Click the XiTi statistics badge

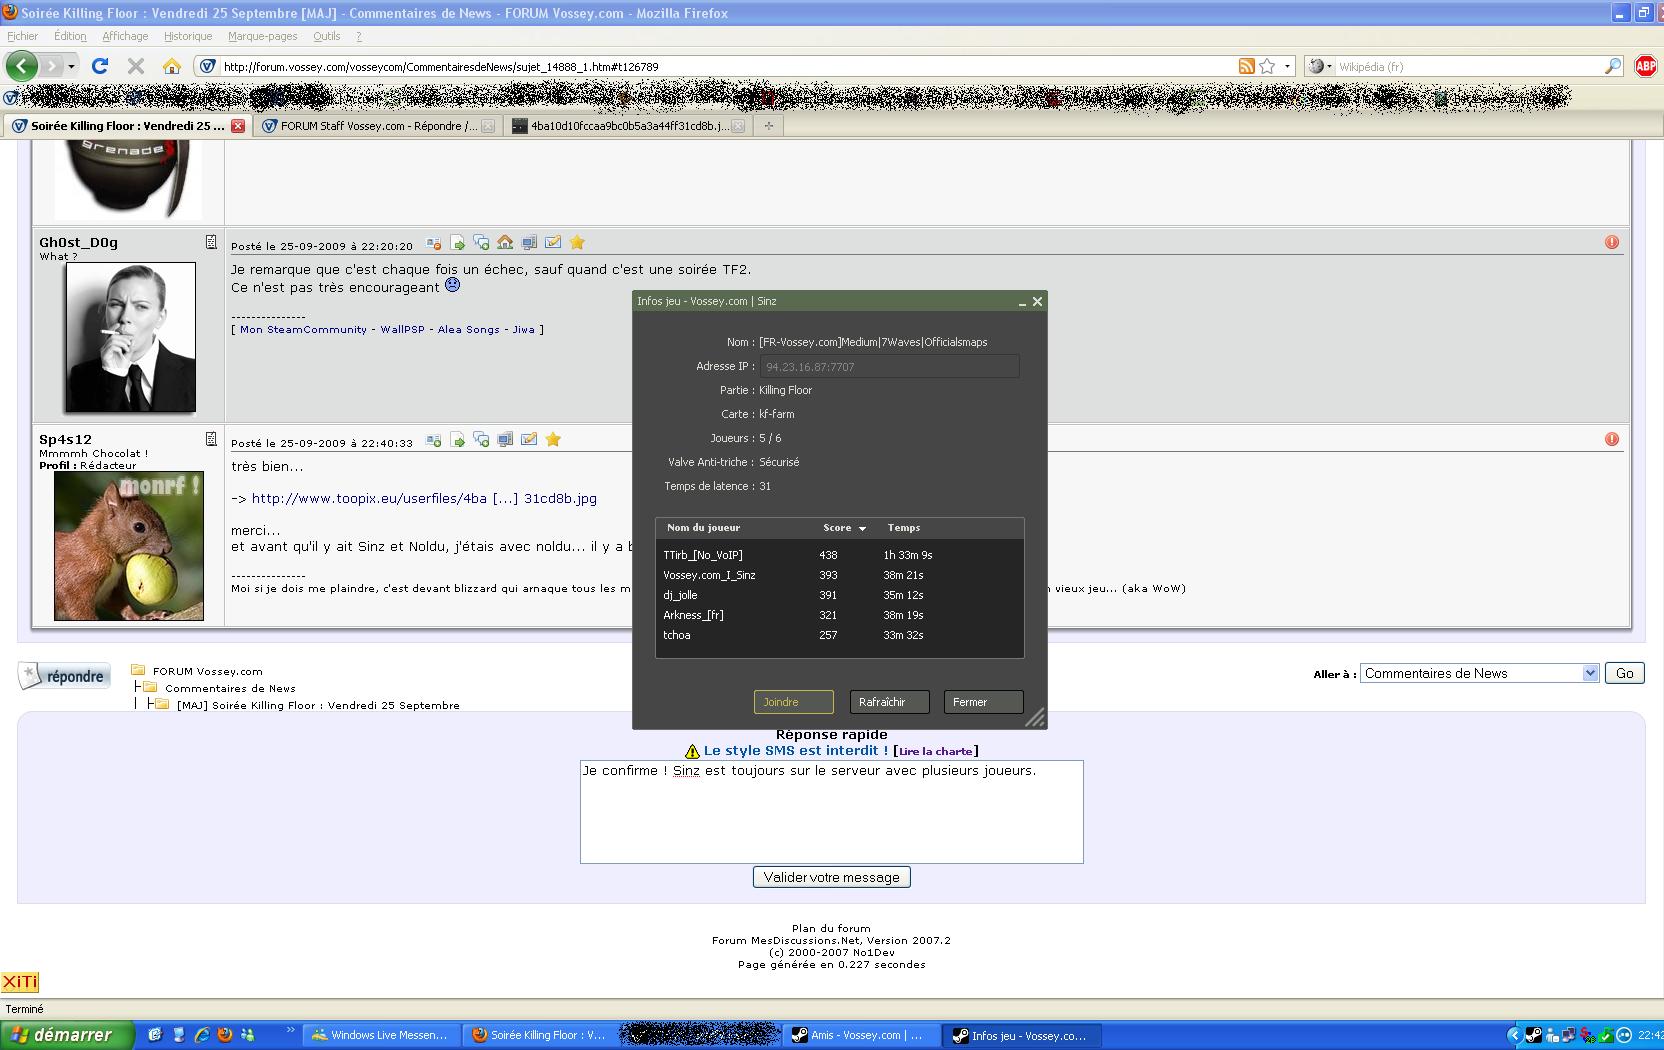pos(20,983)
